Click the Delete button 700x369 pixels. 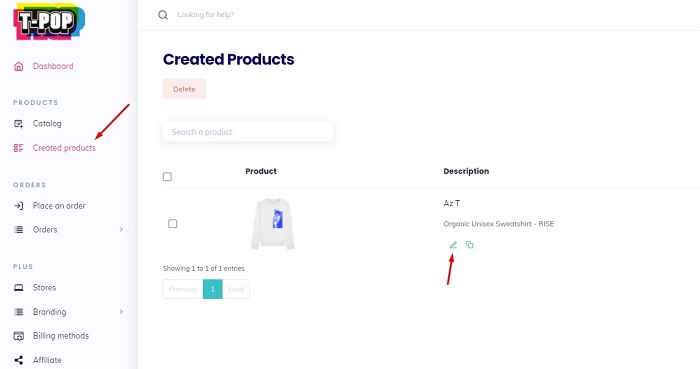click(184, 89)
